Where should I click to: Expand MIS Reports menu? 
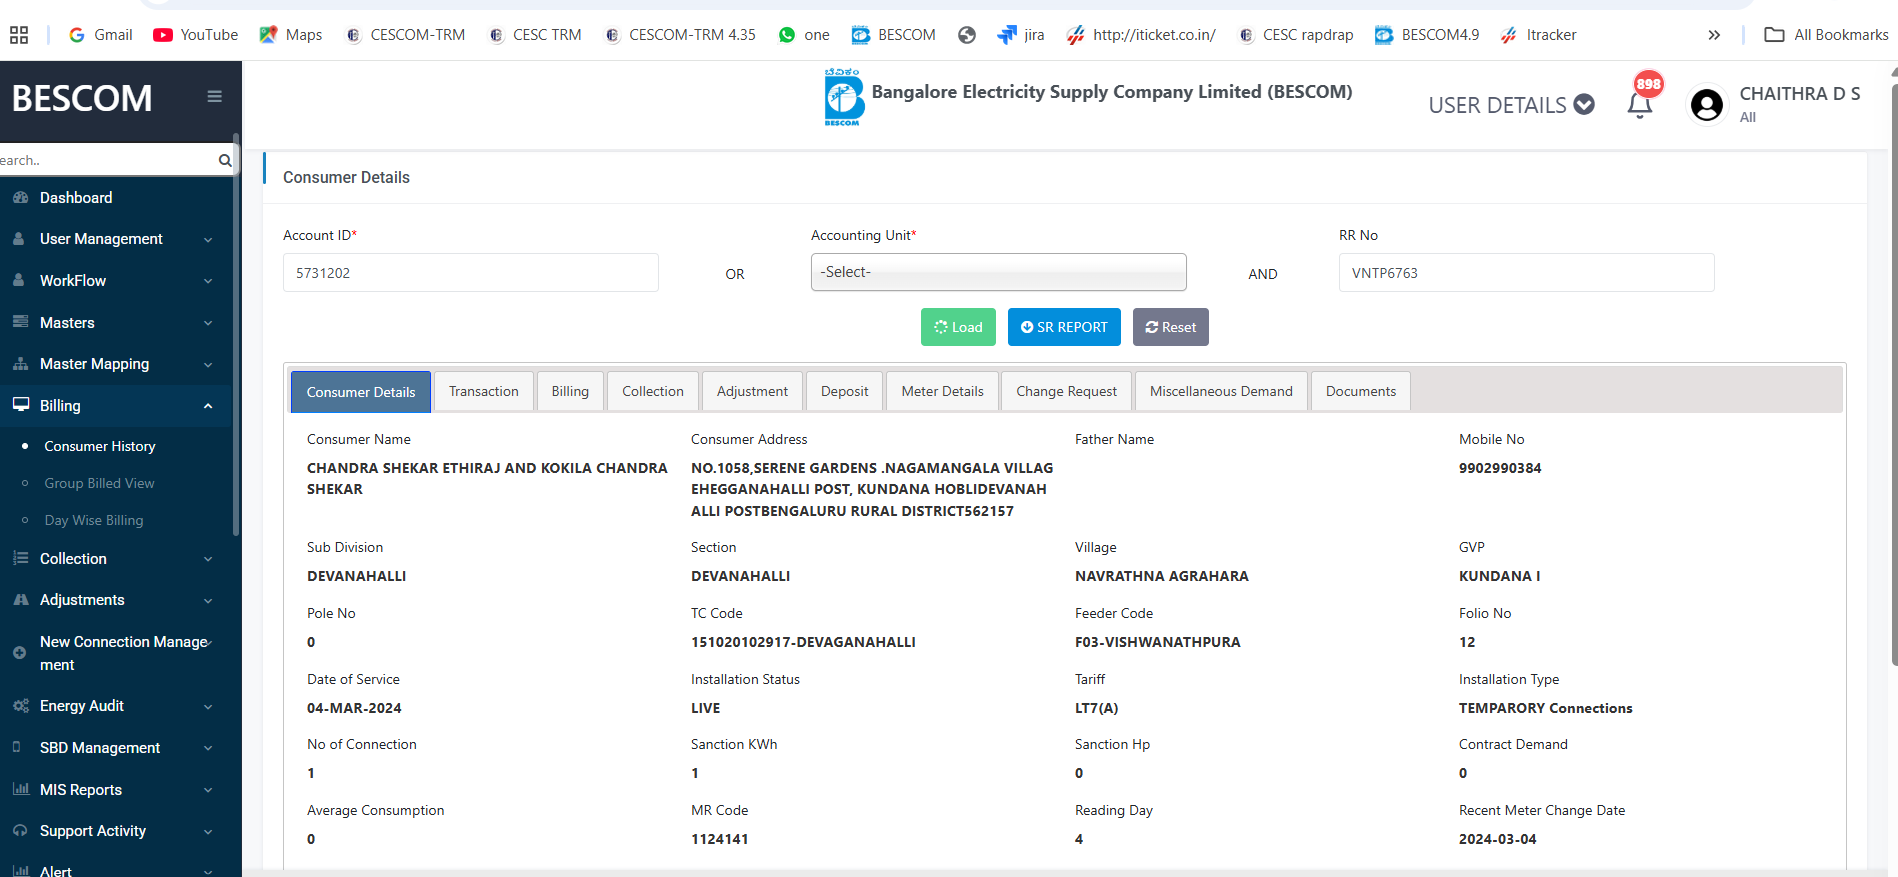116,790
